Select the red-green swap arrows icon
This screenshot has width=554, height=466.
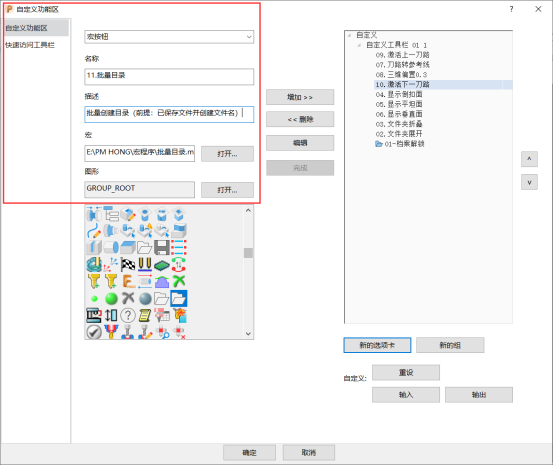tap(179, 264)
